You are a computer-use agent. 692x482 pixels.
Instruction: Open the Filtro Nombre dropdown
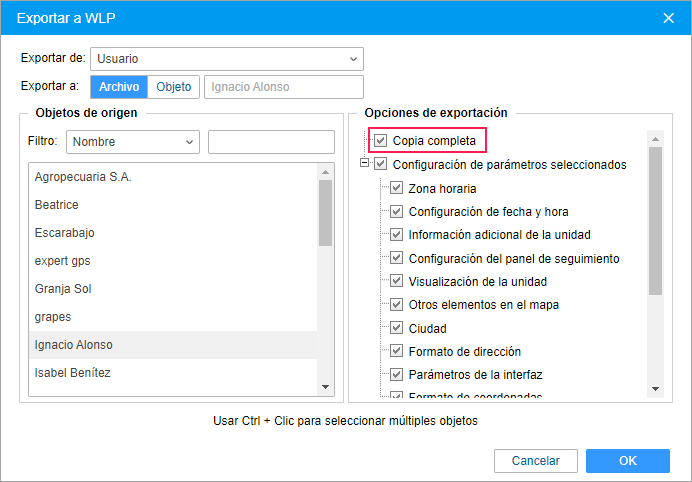coord(133,141)
